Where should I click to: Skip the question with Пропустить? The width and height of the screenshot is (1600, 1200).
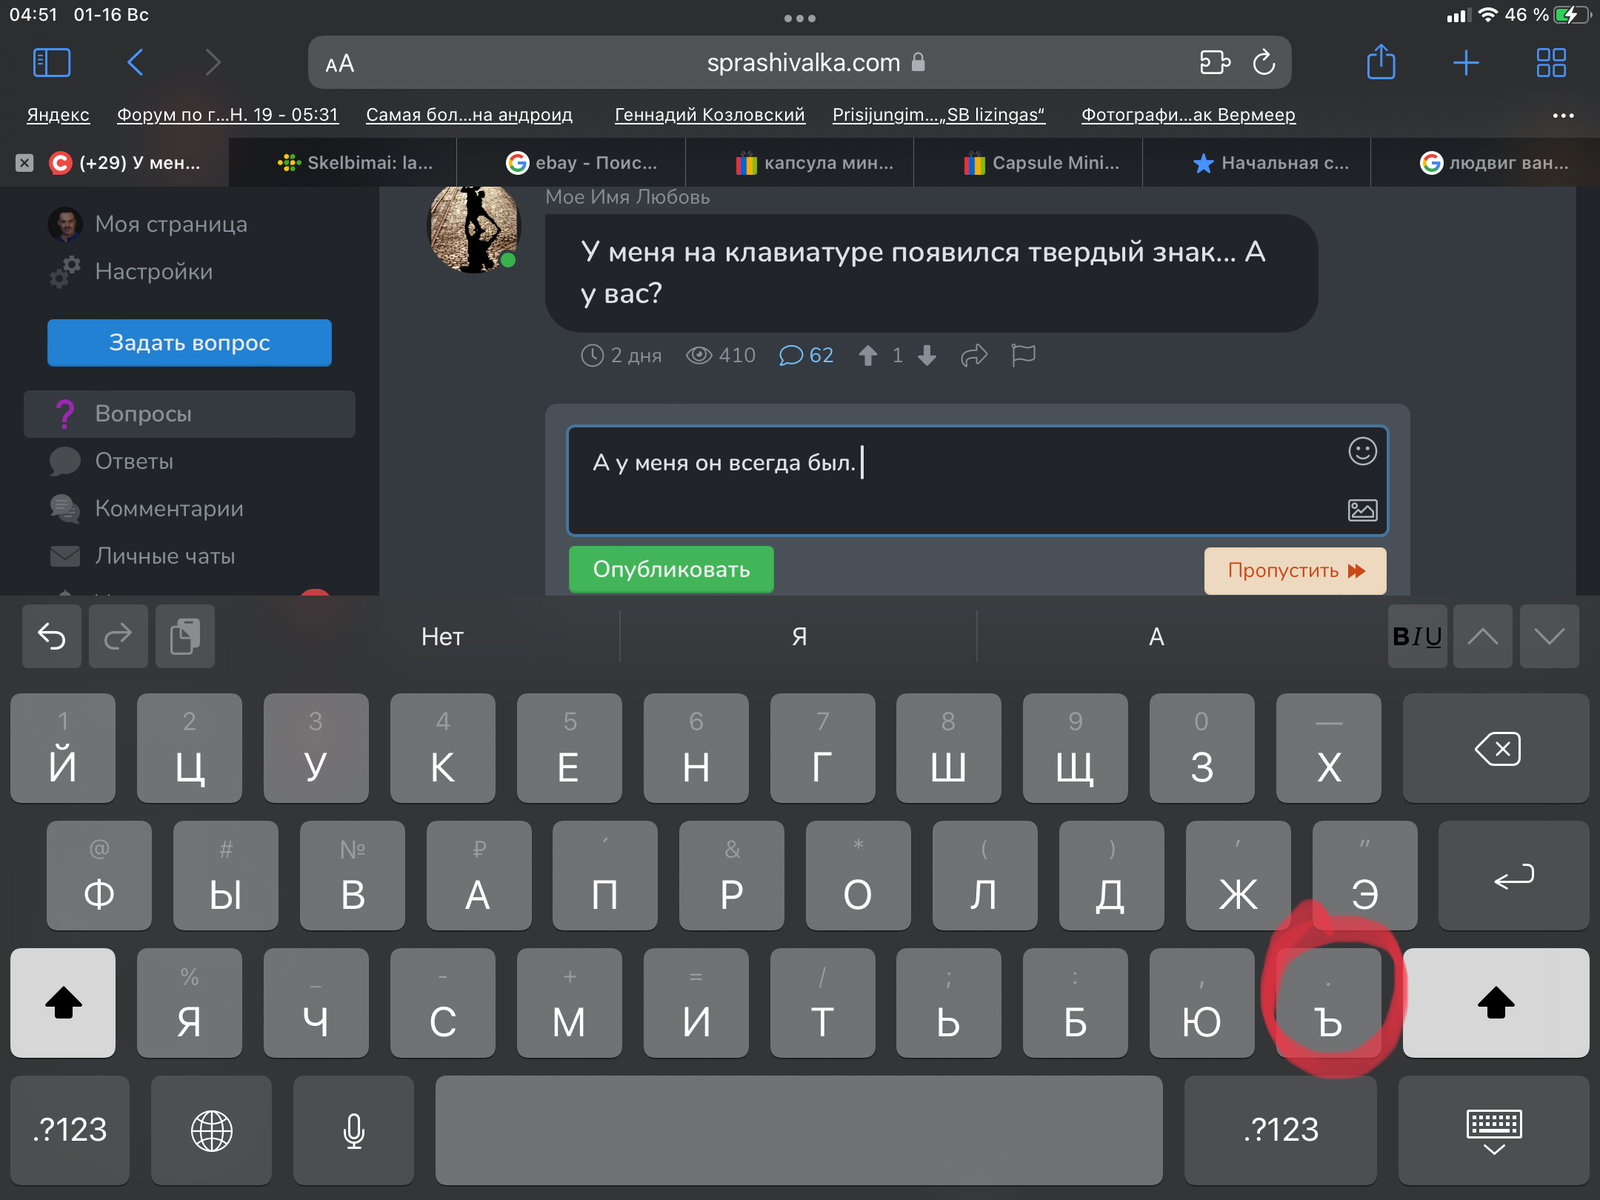[x=1295, y=570]
